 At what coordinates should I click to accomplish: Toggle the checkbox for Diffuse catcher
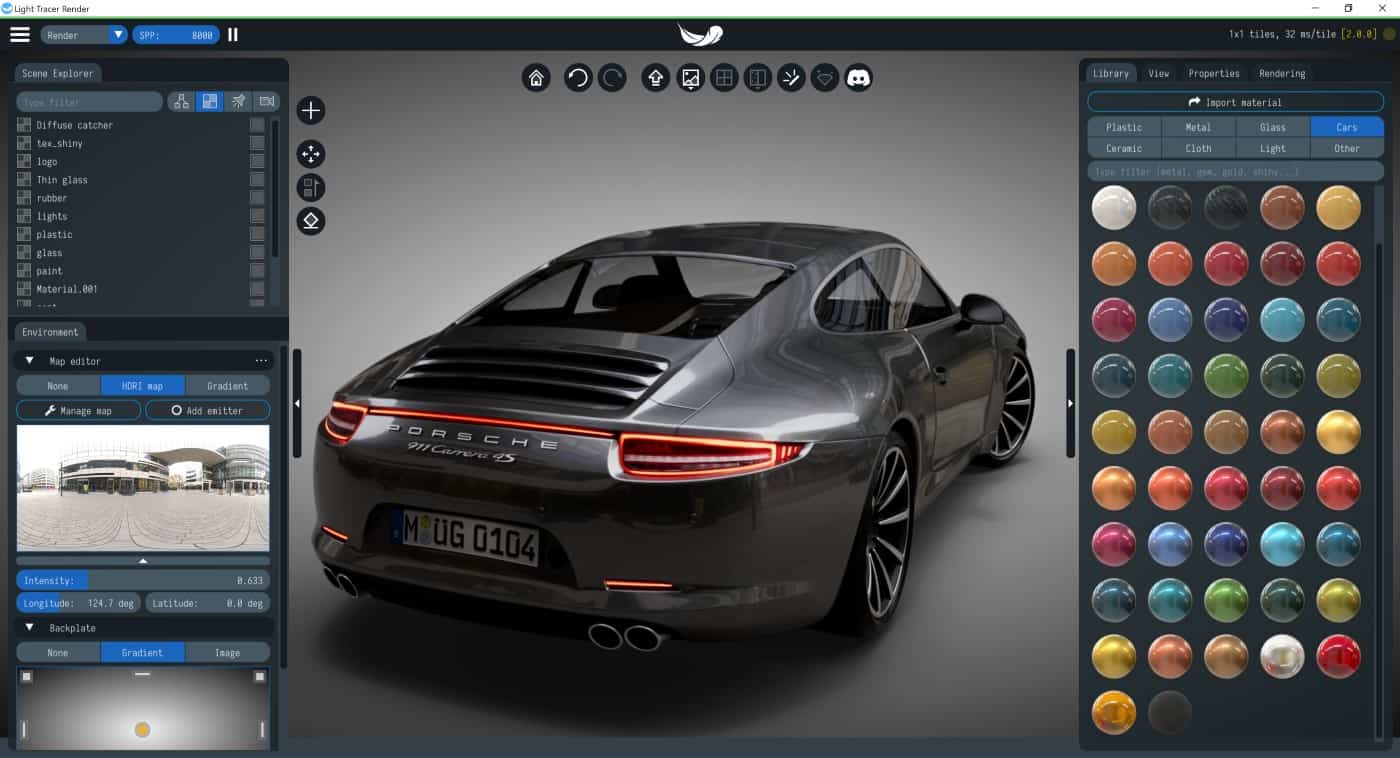coord(257,125)
